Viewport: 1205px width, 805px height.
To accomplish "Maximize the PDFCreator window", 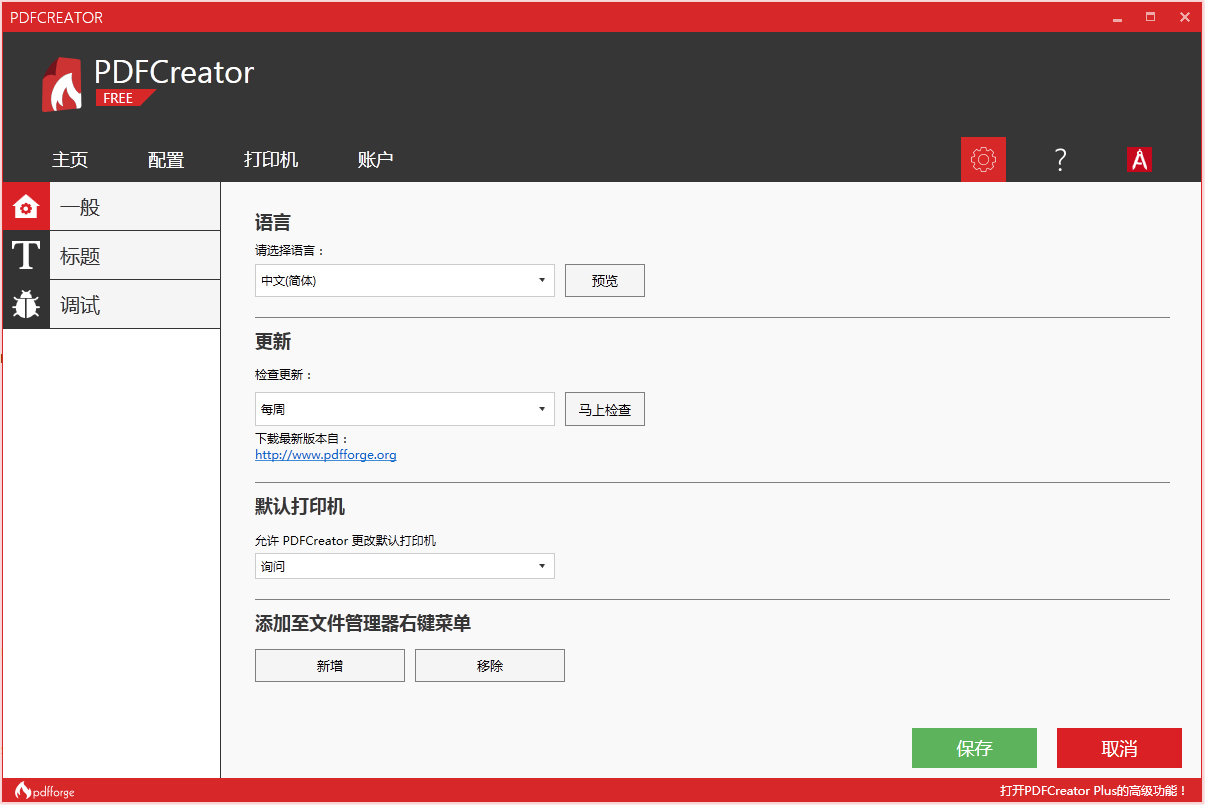I will click(x=1151, y=17).
